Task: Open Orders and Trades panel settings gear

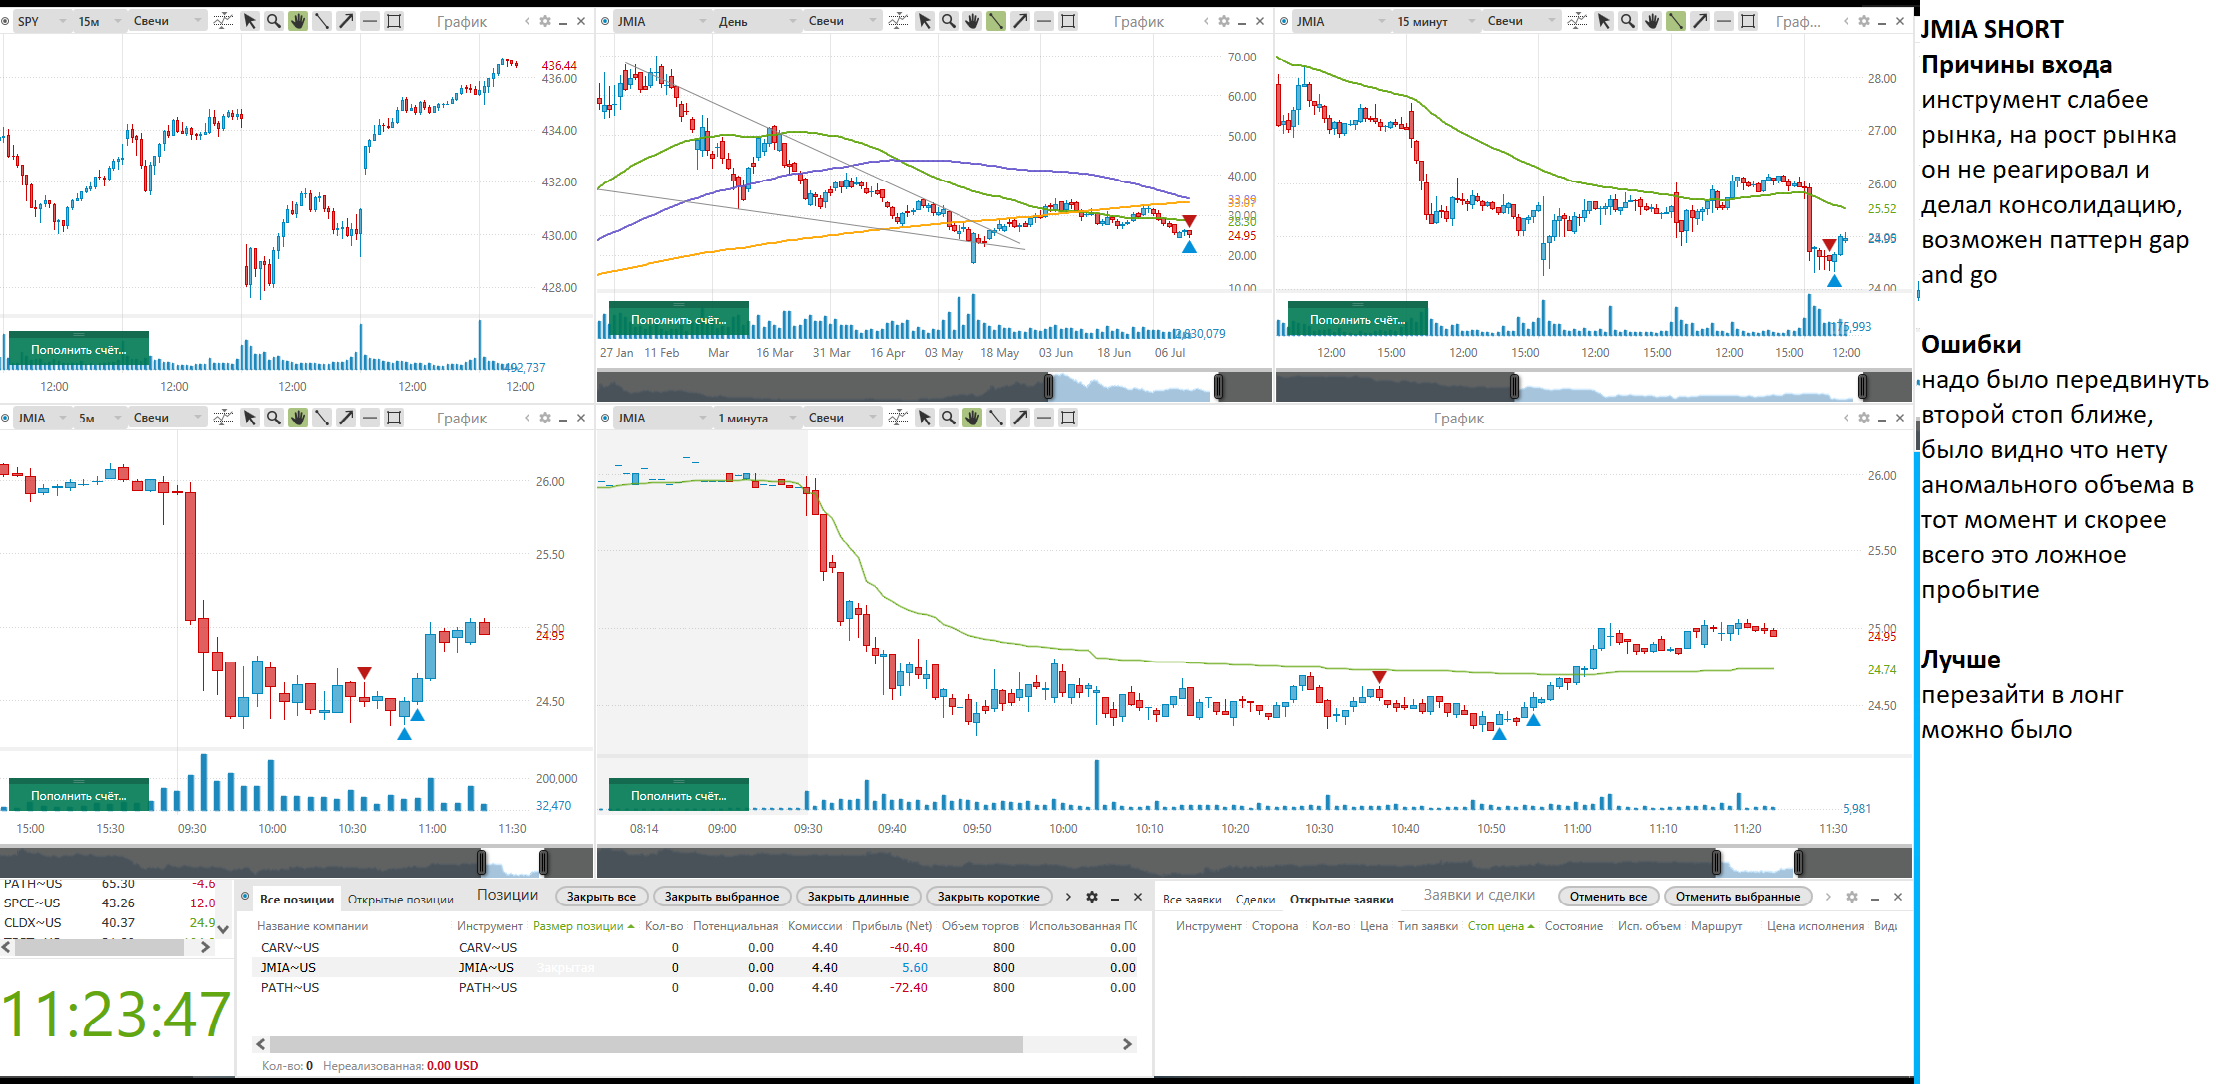Action: tap(1852, 897)
